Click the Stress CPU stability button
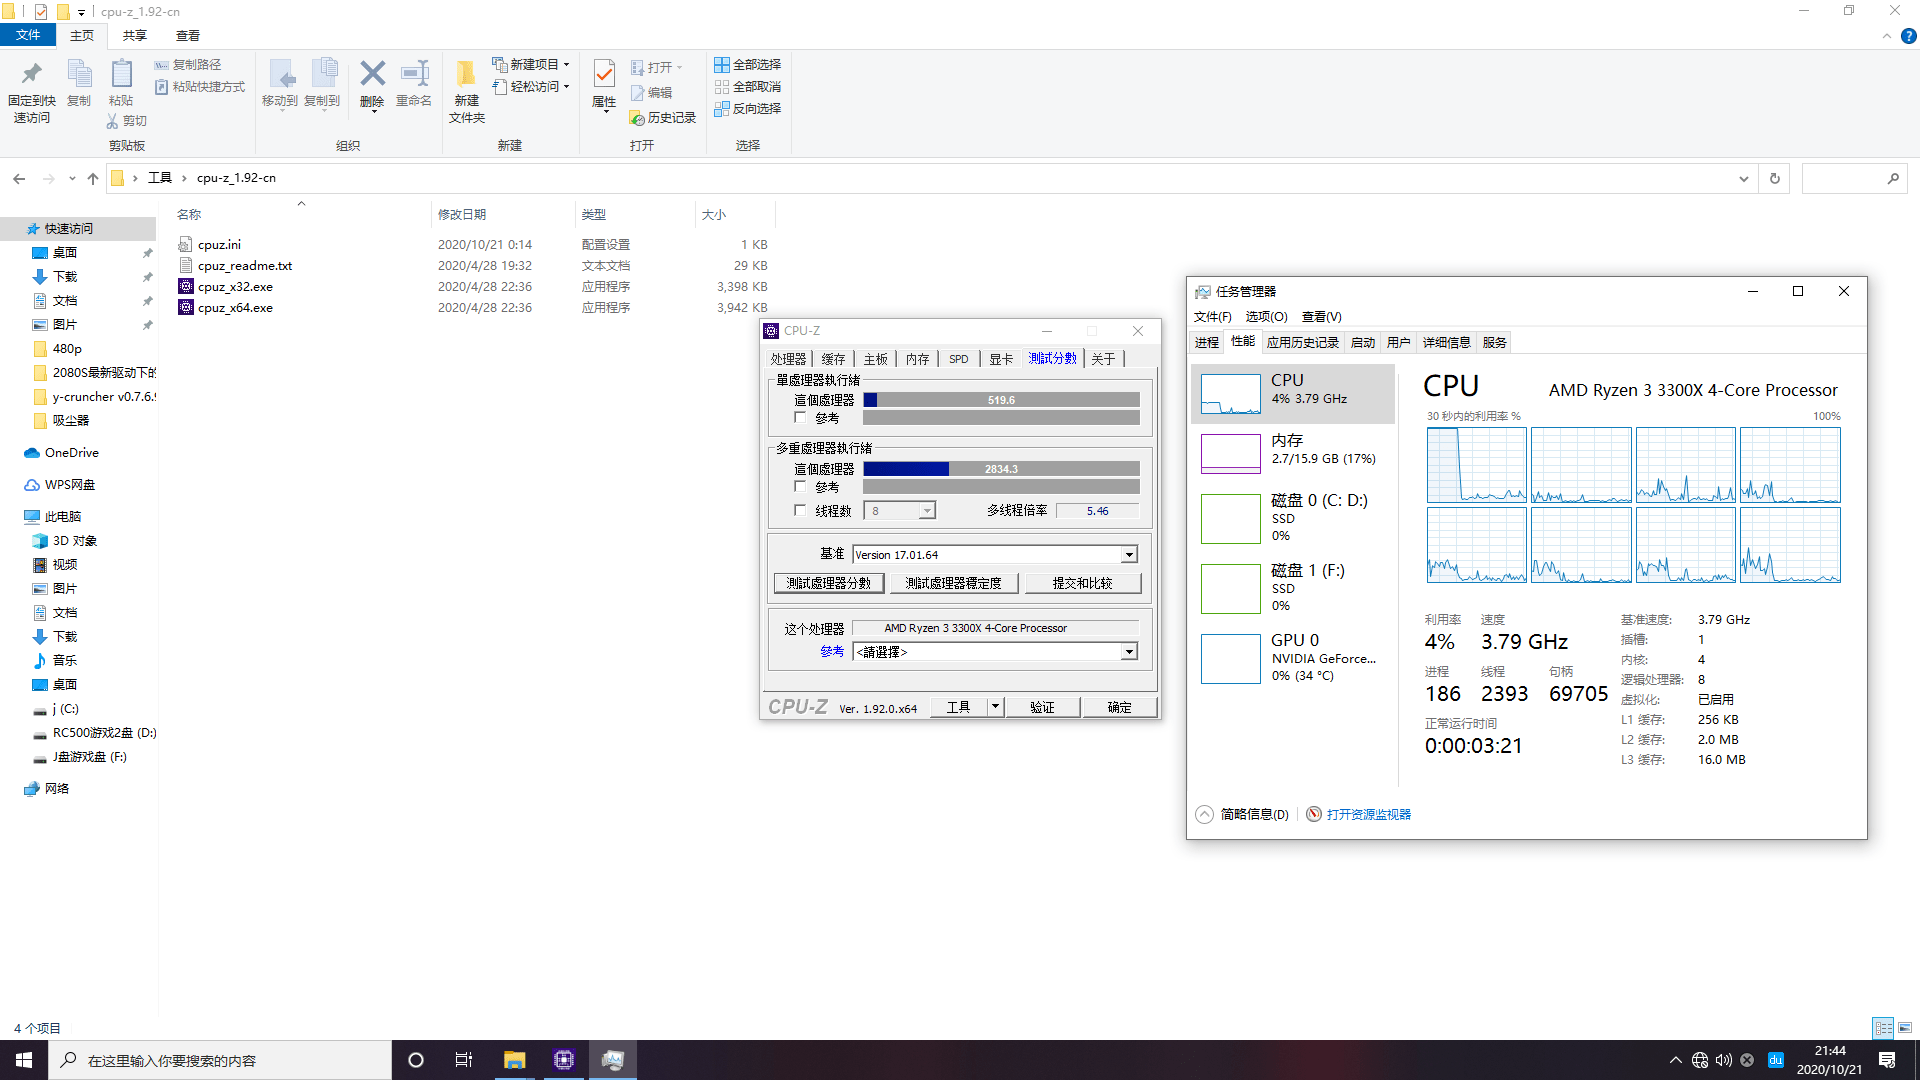 tap(954, 583)
